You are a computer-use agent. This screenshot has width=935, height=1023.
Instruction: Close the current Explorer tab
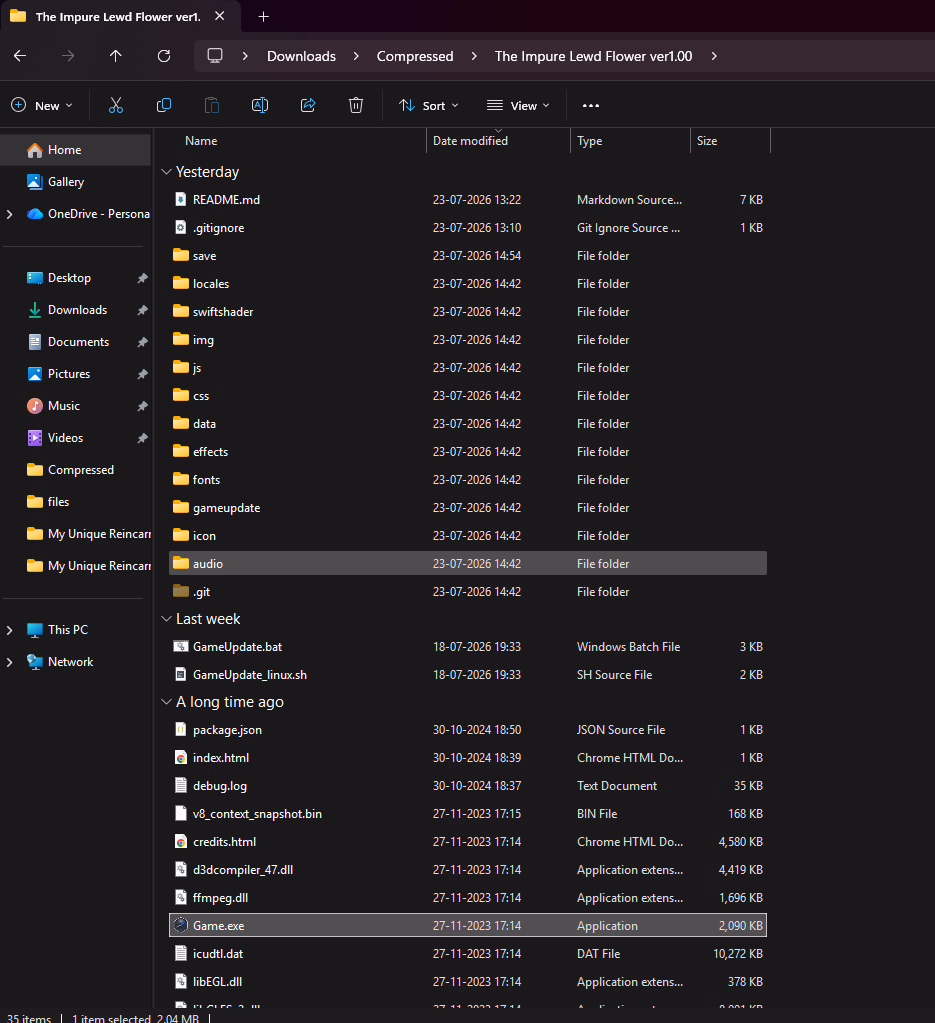pos(220,16)
